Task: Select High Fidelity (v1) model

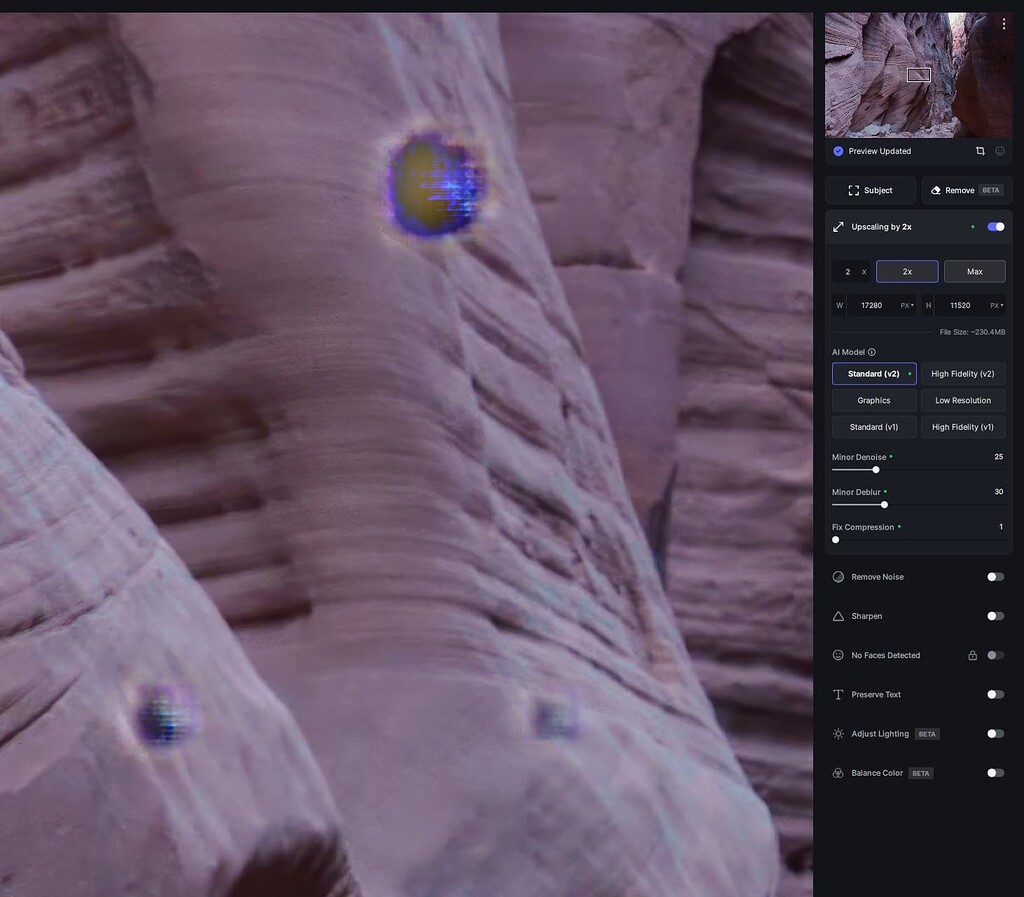Action: click(x=963, y=427)
